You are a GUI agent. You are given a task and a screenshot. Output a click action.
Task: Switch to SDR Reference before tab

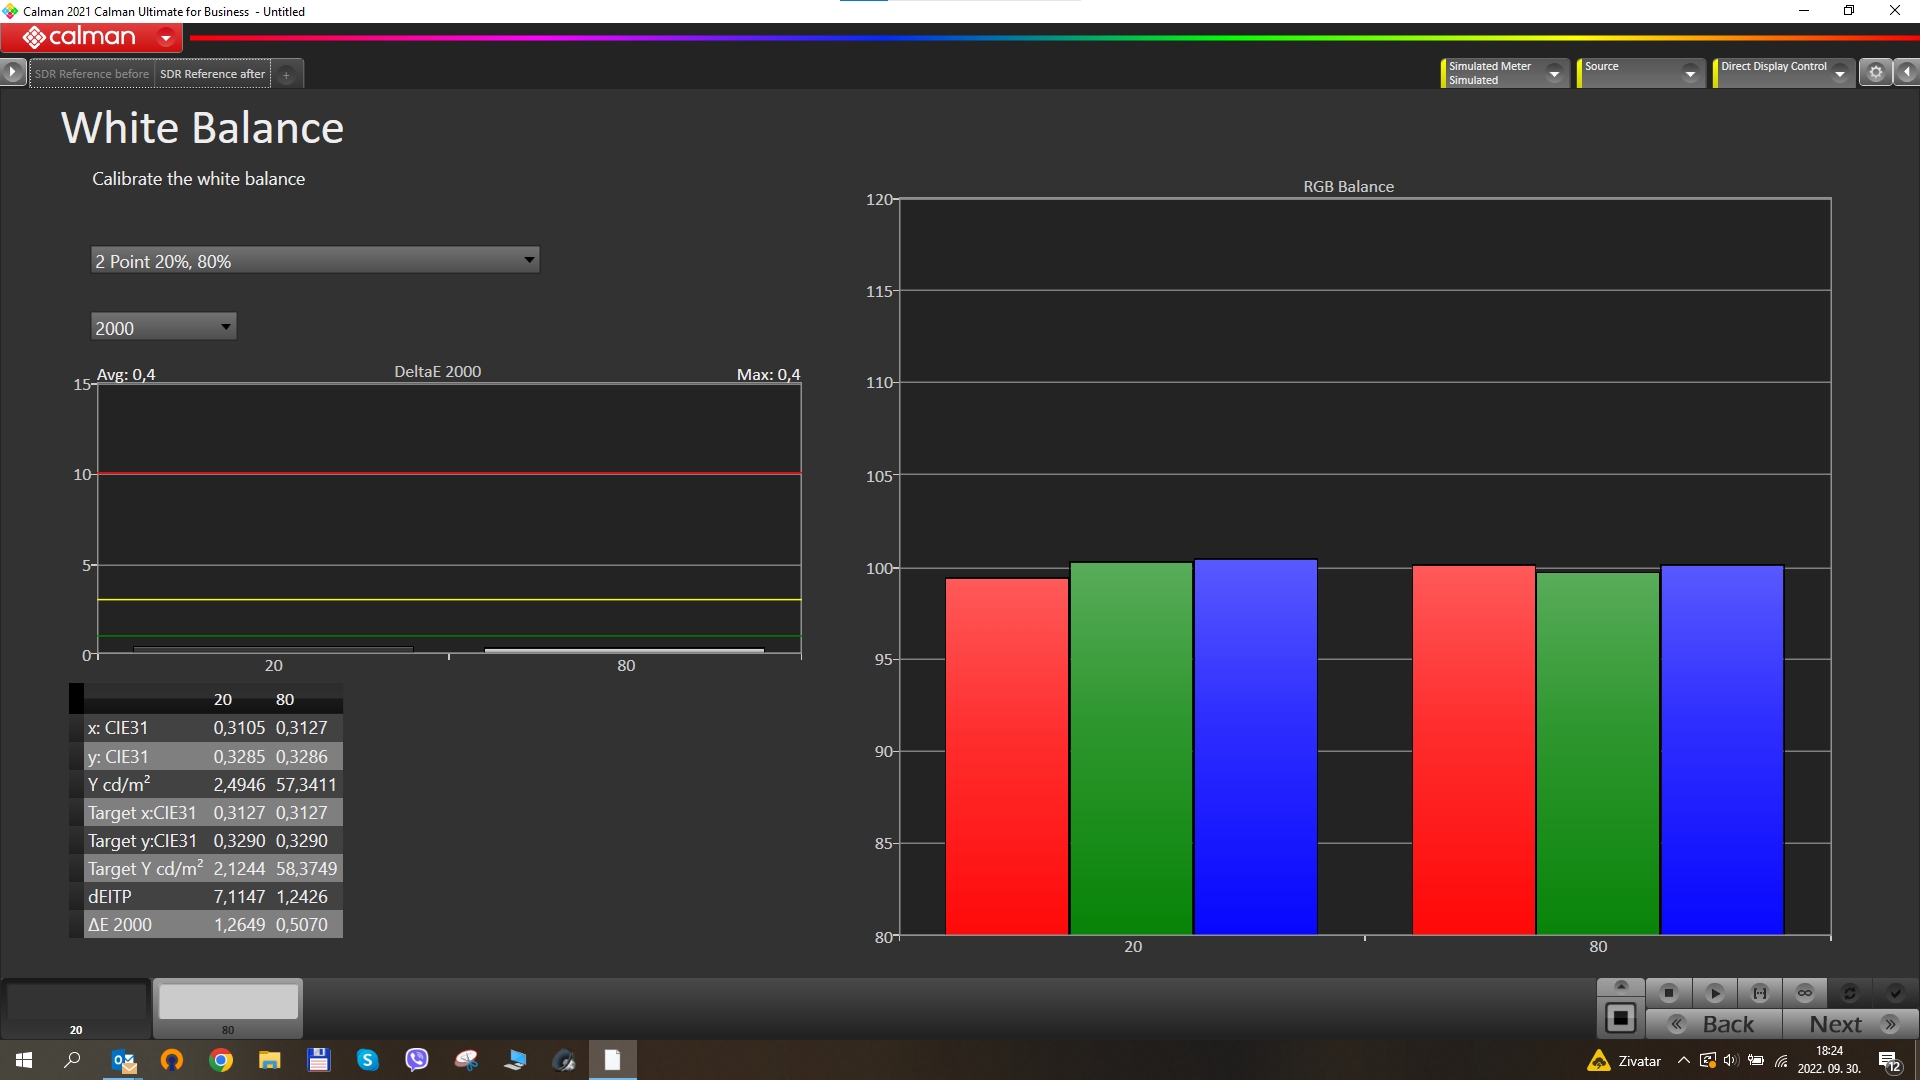click(92, 73)
